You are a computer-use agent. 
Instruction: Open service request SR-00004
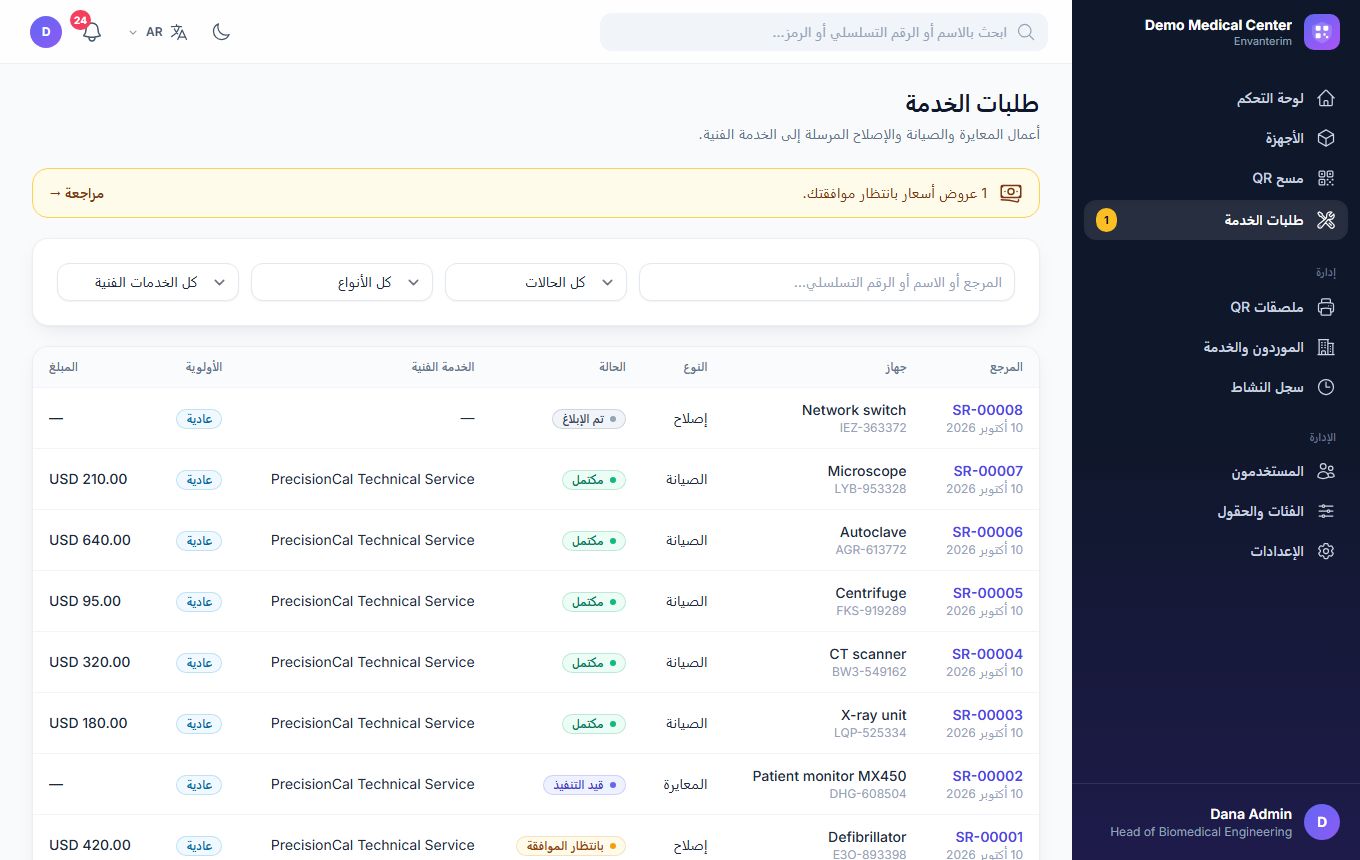pos(987,654)
